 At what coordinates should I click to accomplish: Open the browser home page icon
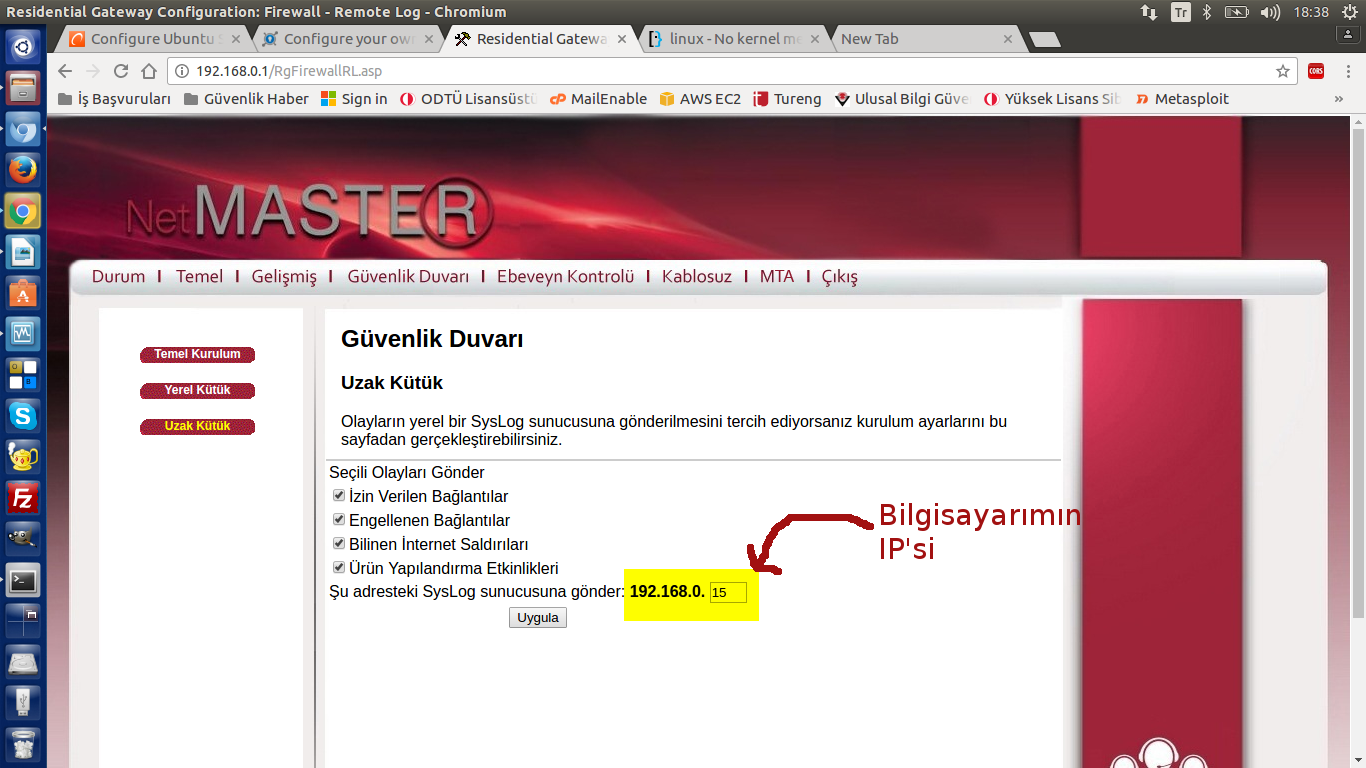[149, 71]
